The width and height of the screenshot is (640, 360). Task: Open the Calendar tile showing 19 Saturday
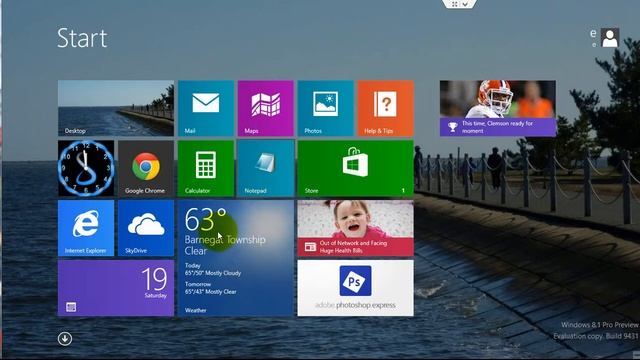click(116, 288)
